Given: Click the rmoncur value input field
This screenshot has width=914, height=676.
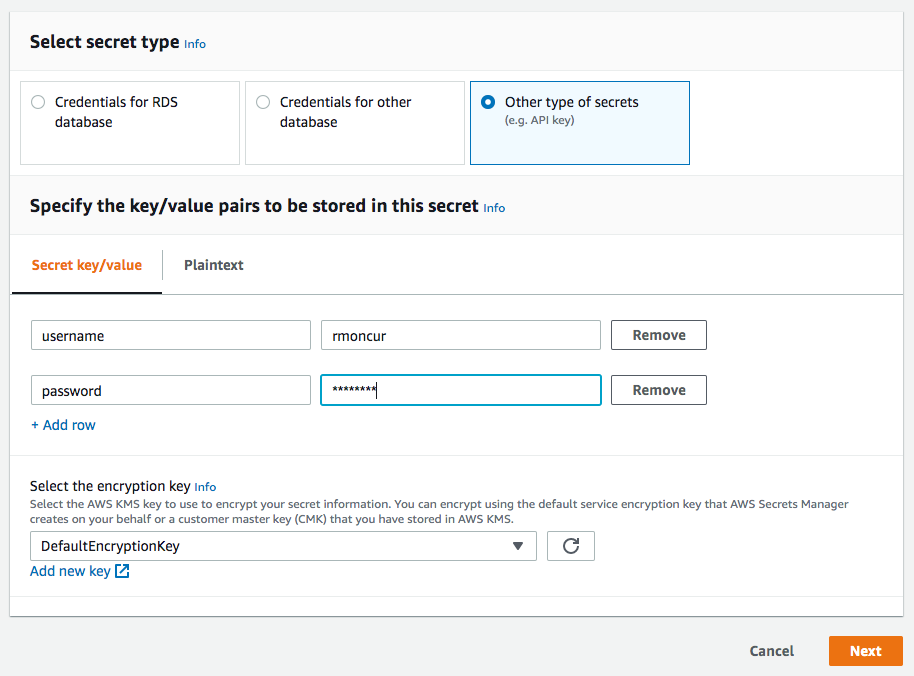Looking at the screenshot, I should click(x=460, y=336).
